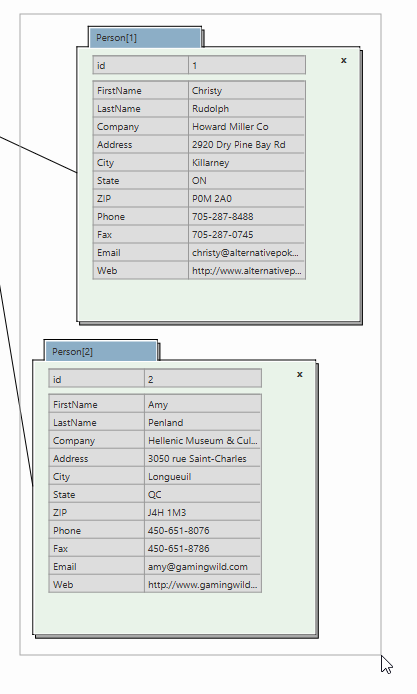Viewport: 417px width, 694px height.
Task: Select the Killarney city value
Action: 247,162
